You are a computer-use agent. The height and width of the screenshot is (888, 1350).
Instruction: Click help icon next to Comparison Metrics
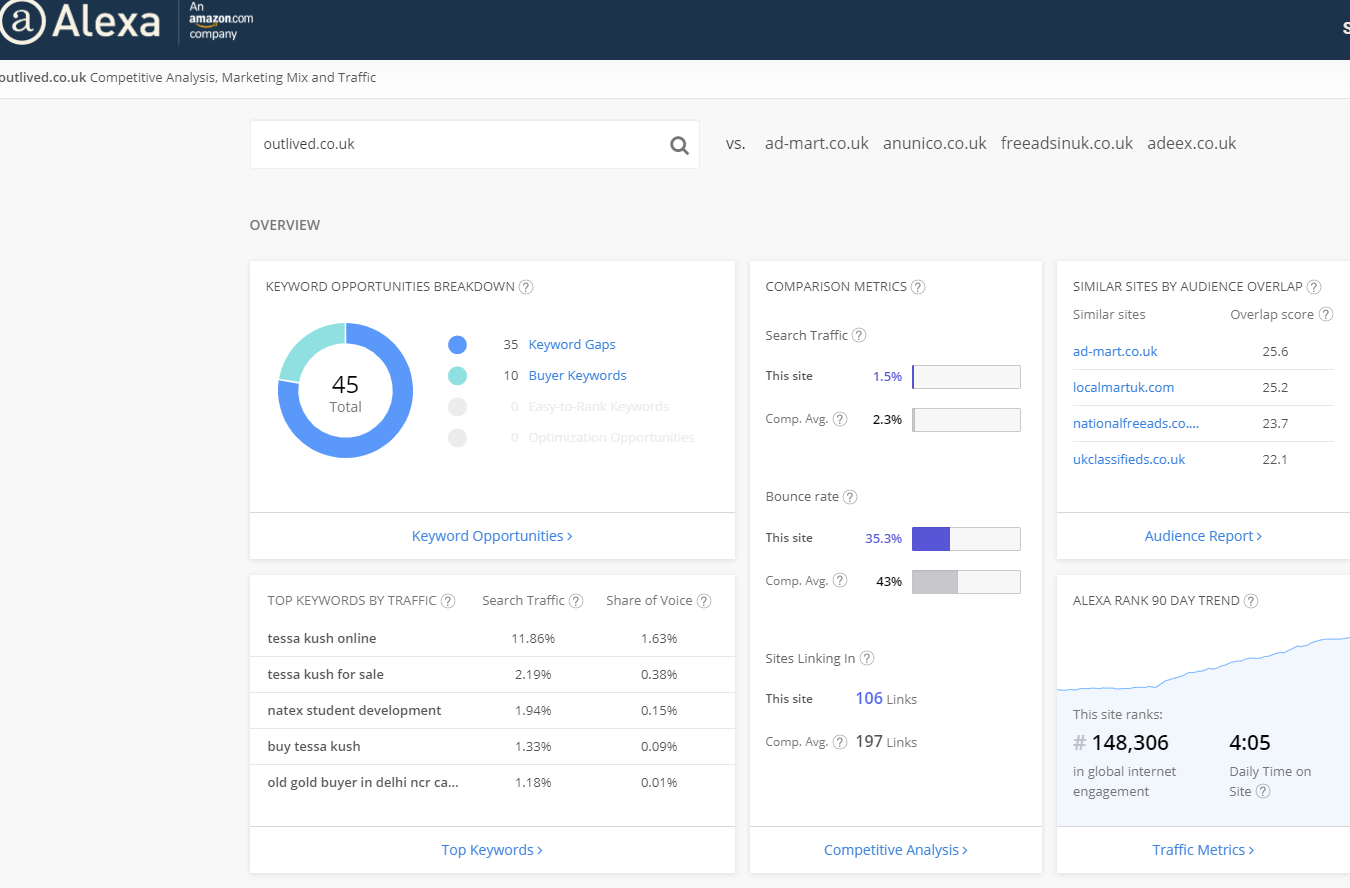tap(918, 287)
